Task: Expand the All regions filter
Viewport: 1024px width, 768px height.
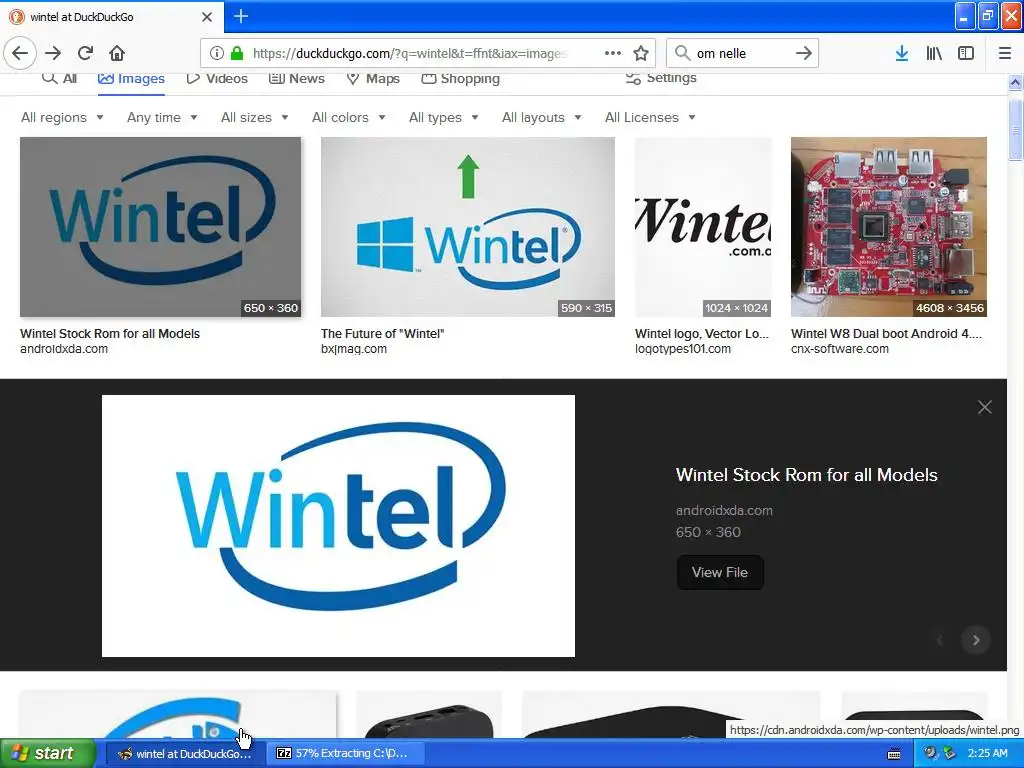Action: (x=62, y=118)
